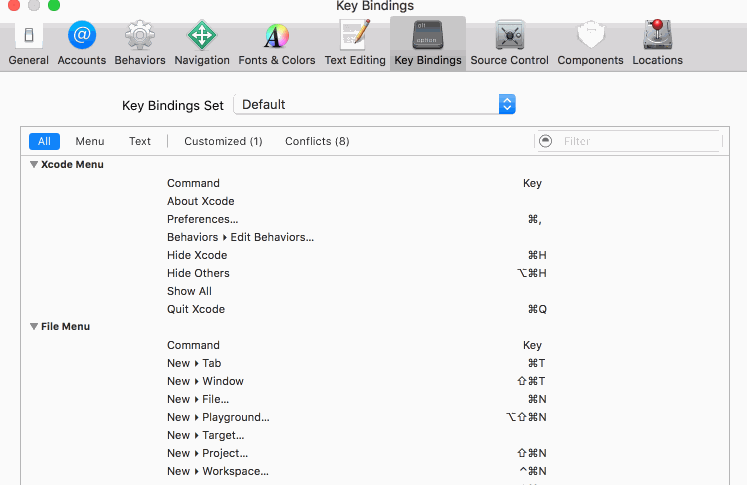Open the Key Bindings Set dropdown
Viewport: 747px width, 485px height.
pos(374,104)
